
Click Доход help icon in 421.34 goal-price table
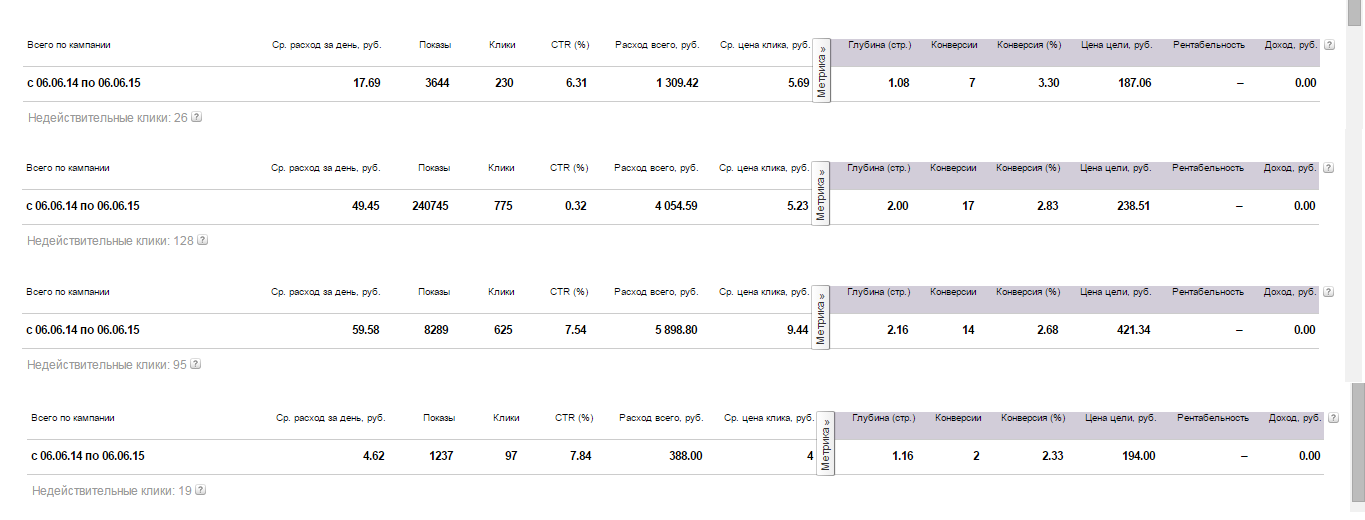[1329, 292]
